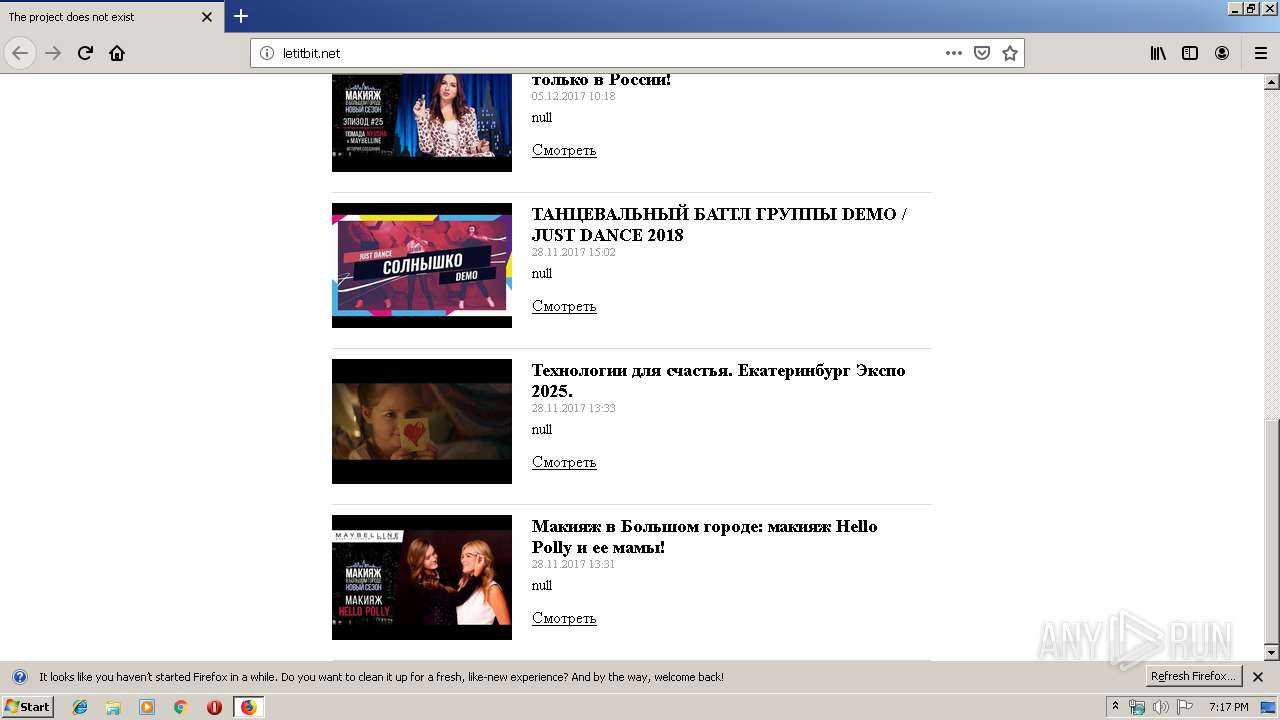Go back to previous page

tap(20, 53)
